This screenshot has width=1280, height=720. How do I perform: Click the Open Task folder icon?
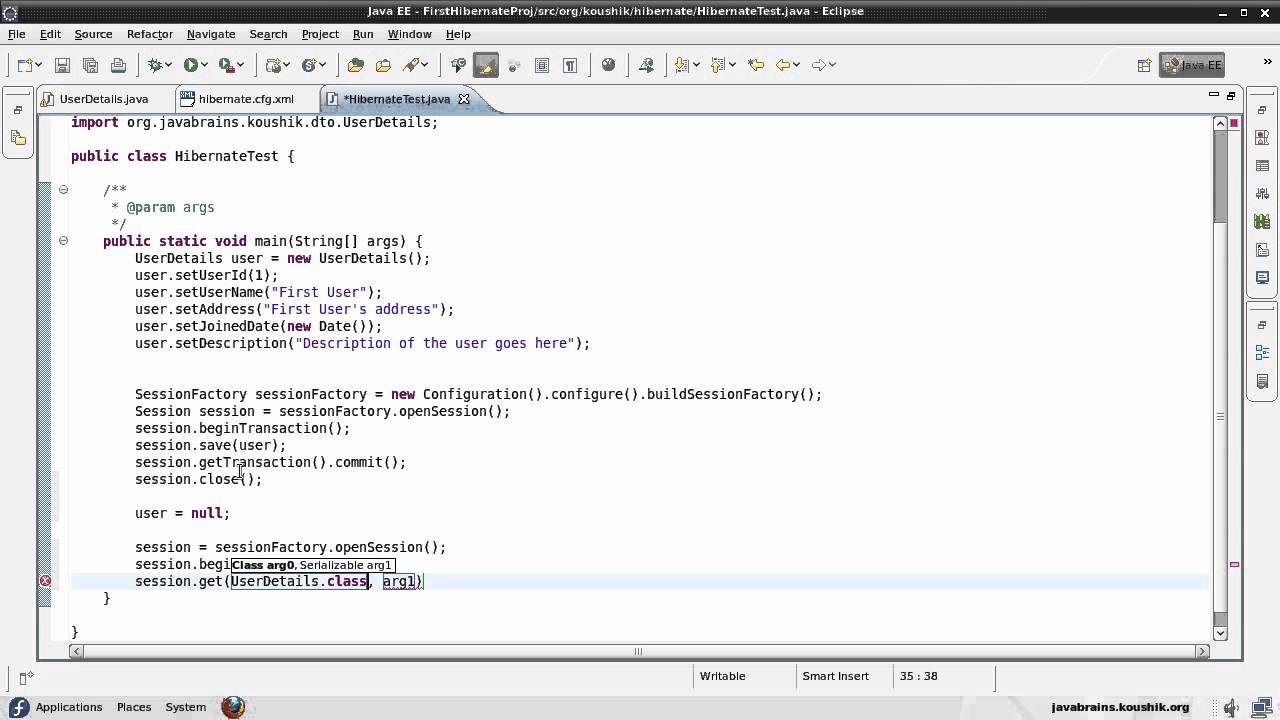383,65
